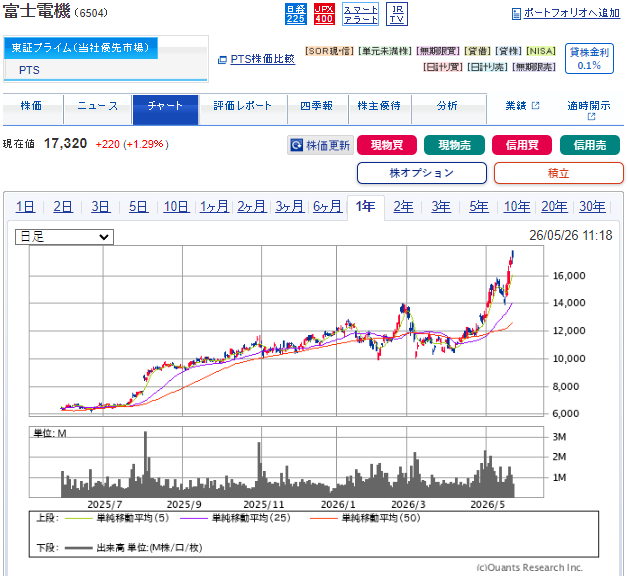Click the external link icon beside 業績
628x576 pixels.
(x=535, y=106)
